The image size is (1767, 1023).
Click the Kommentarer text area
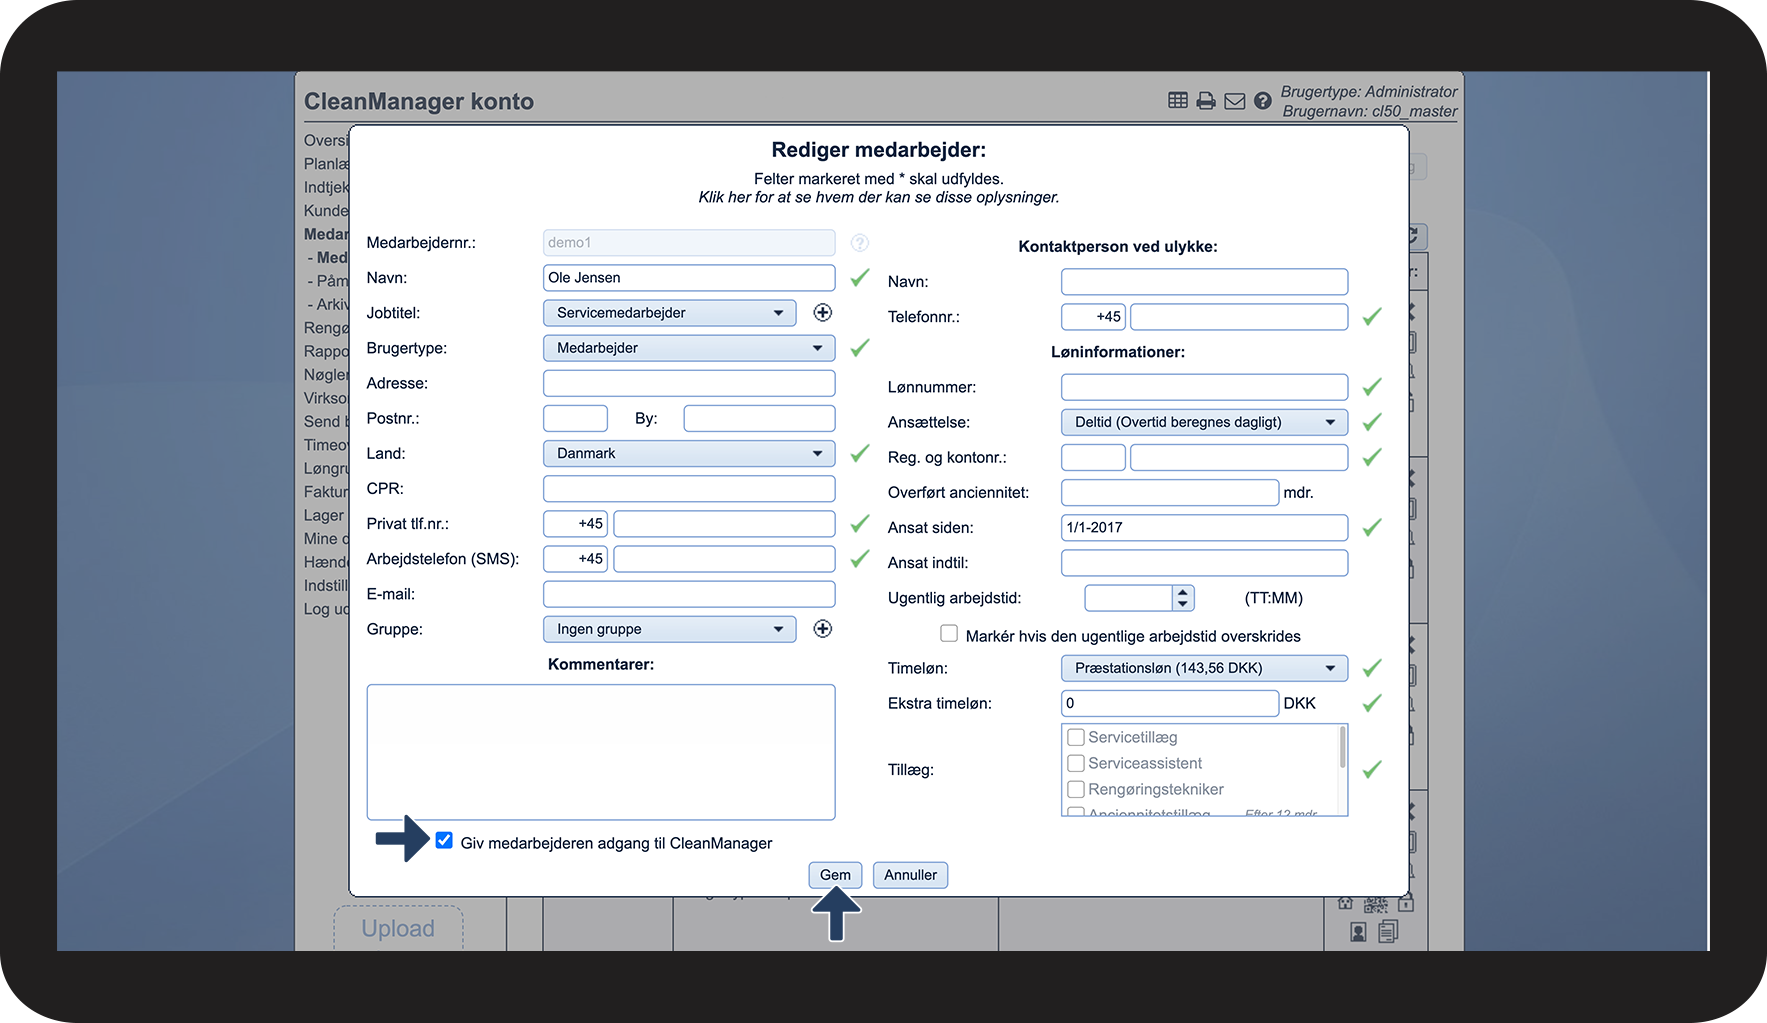tap(601, 752)
